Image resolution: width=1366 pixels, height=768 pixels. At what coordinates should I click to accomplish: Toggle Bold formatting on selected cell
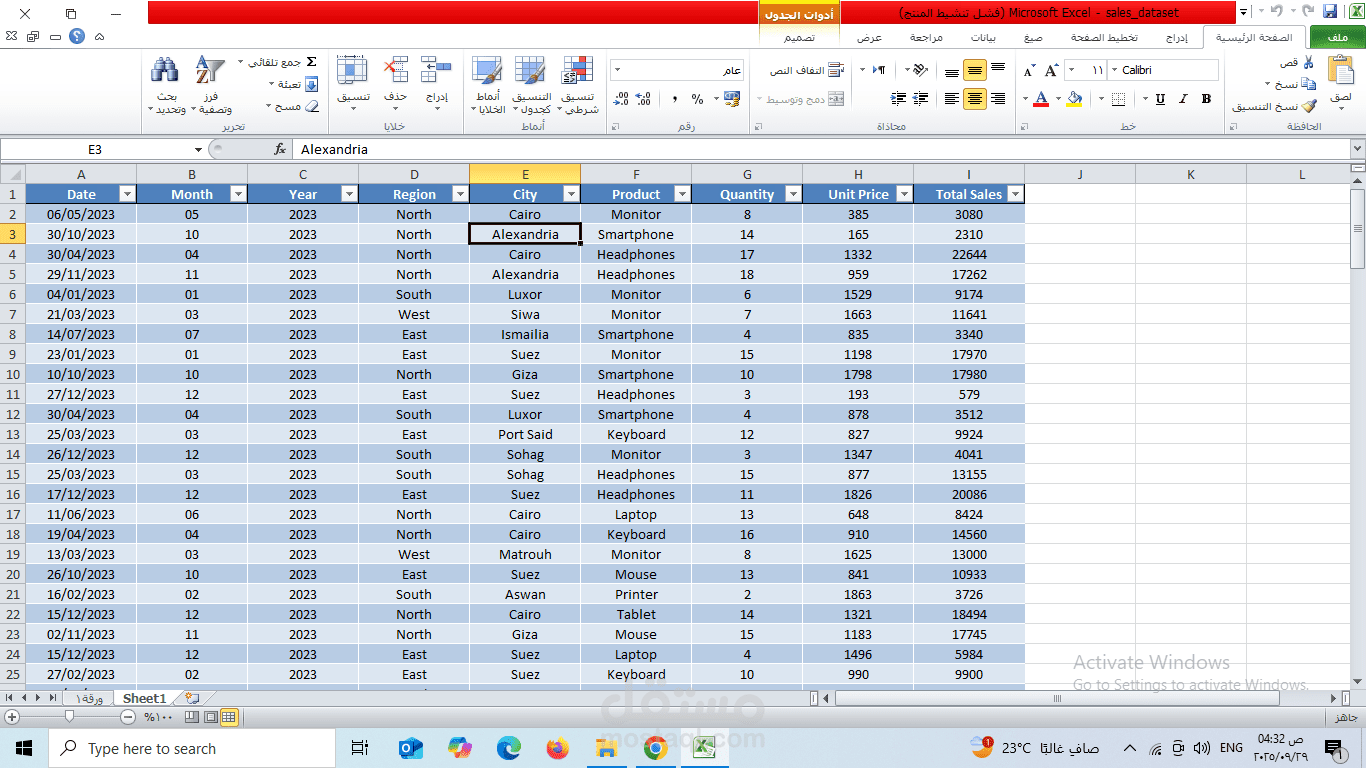pos(1207,98)
